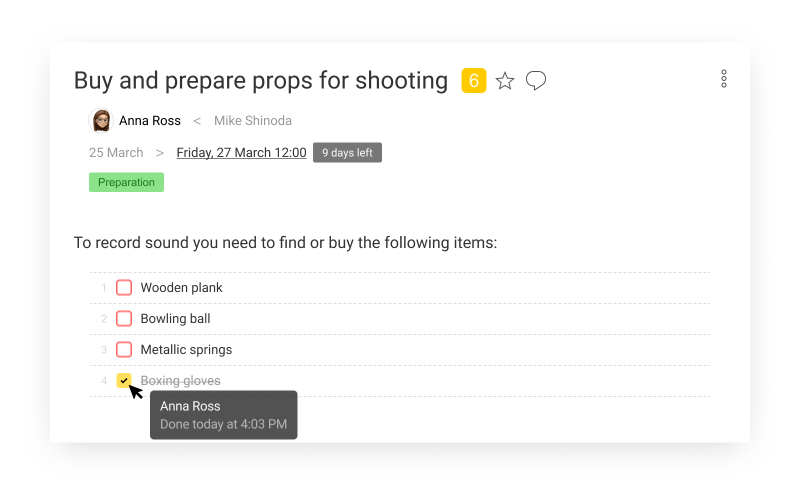Click the description about recording sound

[285, 242]
